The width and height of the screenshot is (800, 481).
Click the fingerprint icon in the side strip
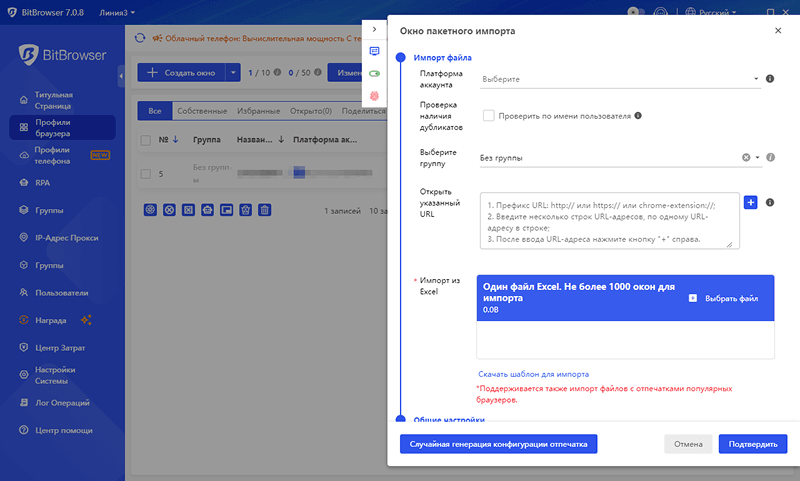tap(375, 96)
